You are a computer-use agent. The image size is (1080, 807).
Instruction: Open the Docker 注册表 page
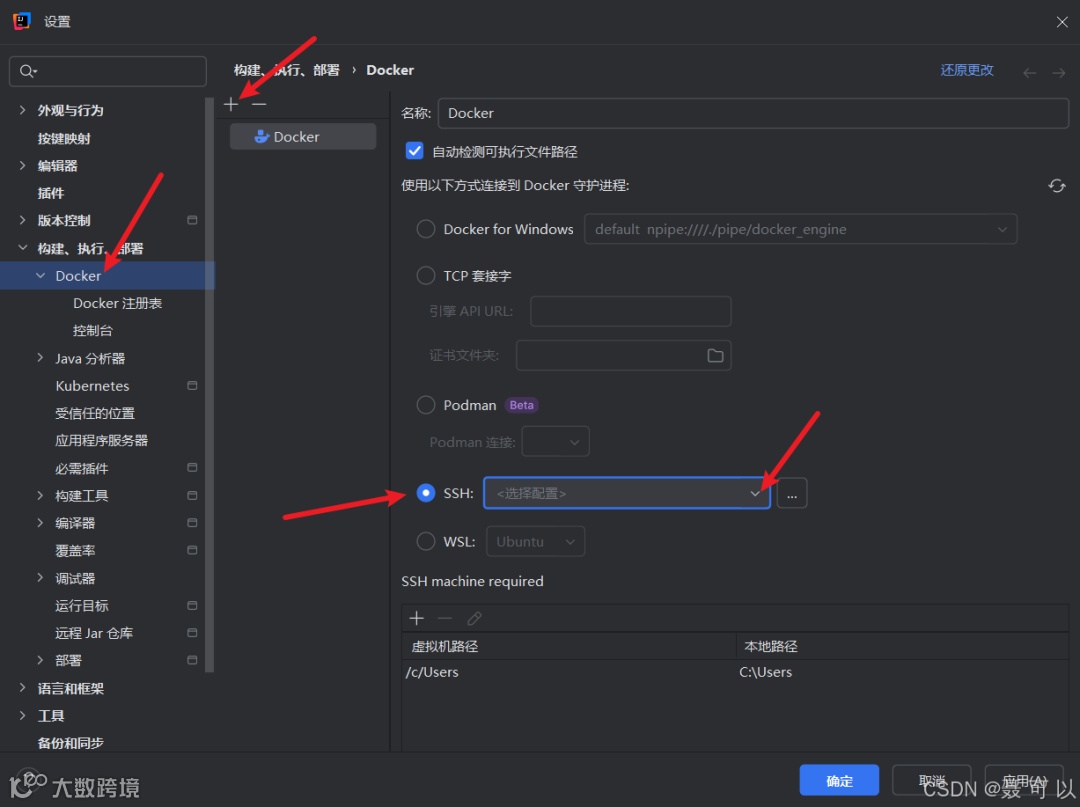pyautogui.click(x=117, y=303)
